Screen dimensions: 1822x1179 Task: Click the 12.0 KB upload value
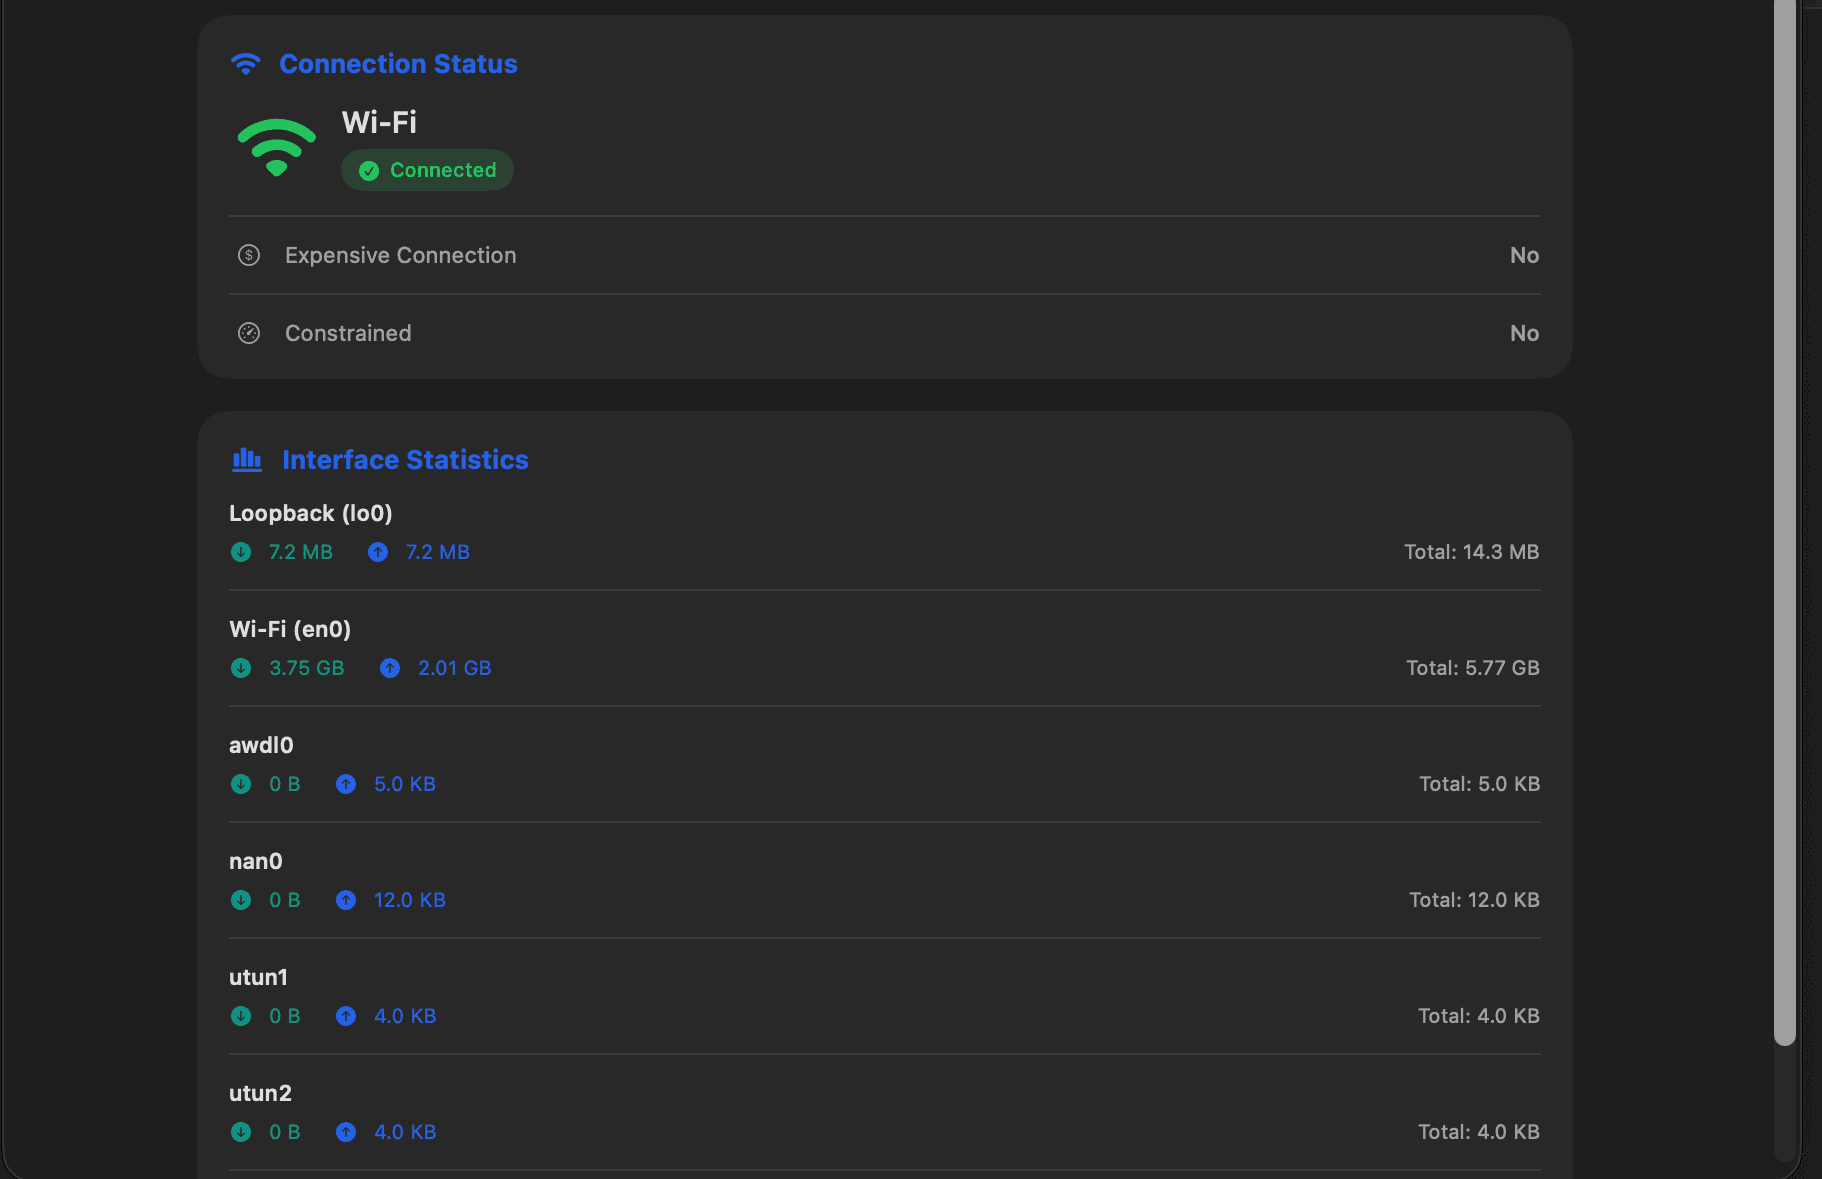(x=410, y=900)
